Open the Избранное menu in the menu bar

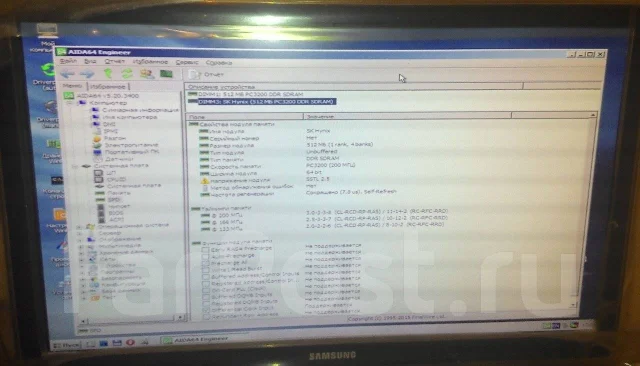150,62
